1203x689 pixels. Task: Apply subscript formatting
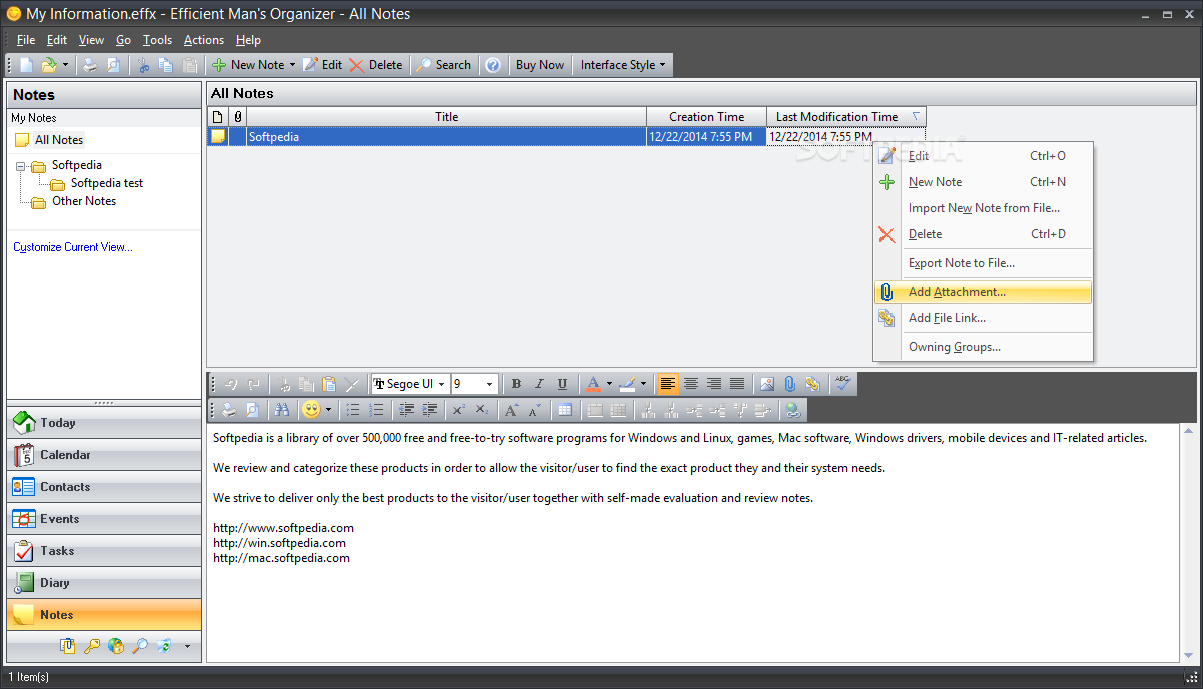(482, 410)
